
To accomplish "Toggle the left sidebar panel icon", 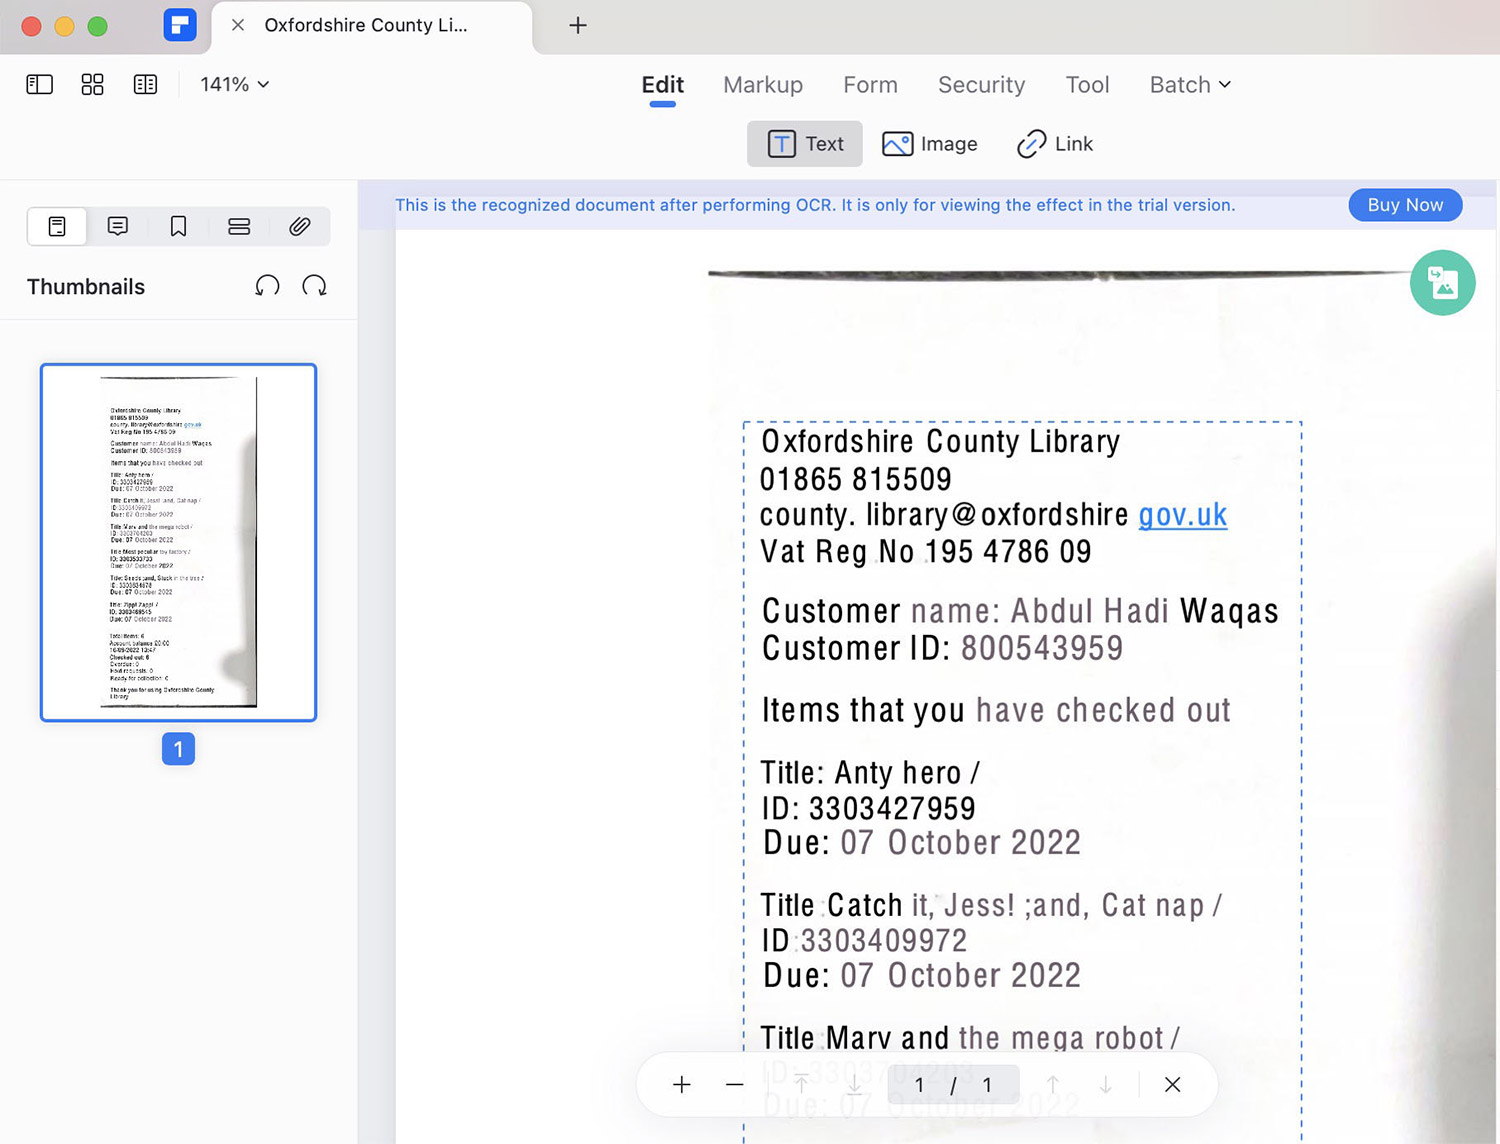I will pyautogui.click(x=39, y=84).
